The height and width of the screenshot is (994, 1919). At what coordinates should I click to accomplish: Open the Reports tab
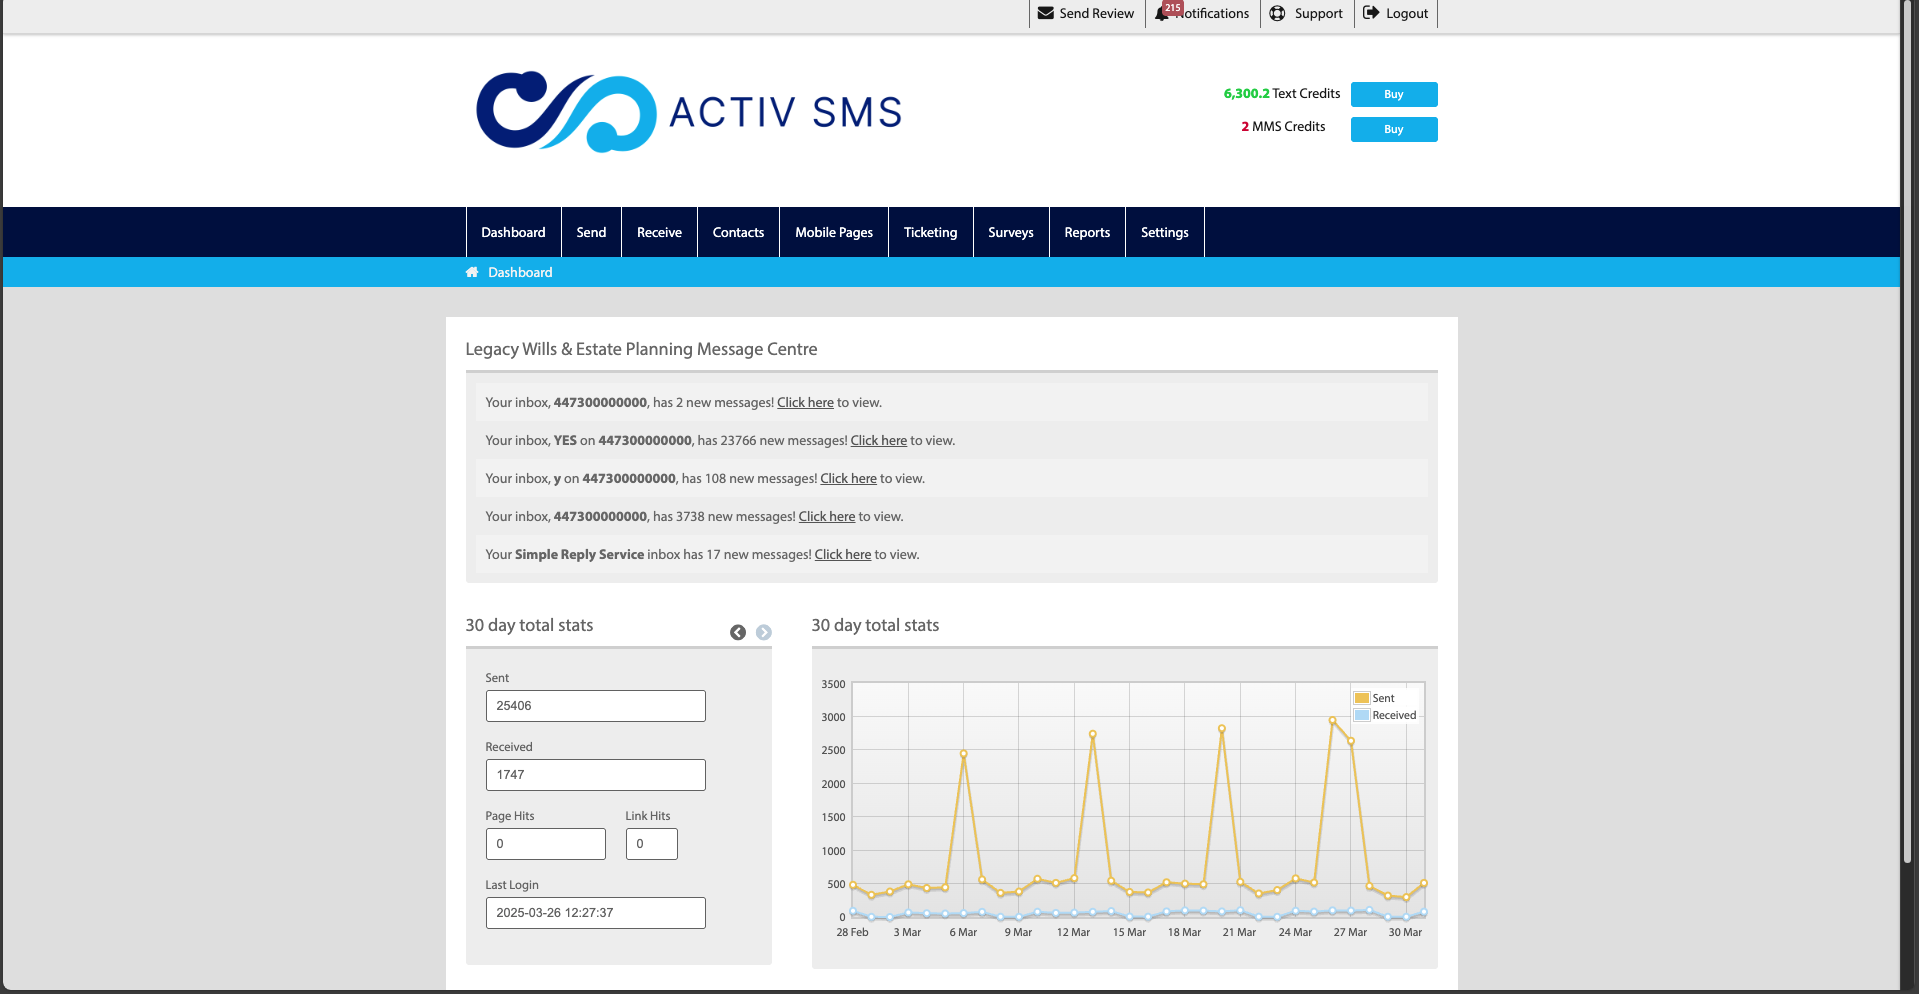1087,232
